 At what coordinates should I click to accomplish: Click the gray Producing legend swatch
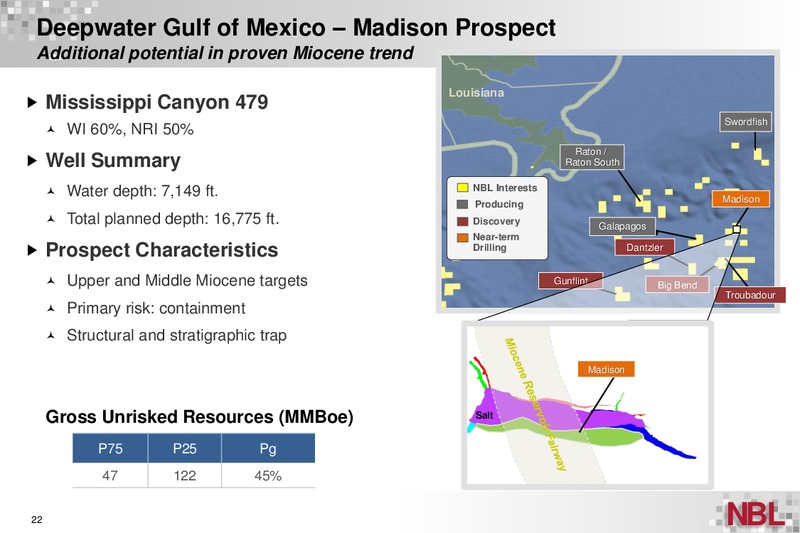coord(462,204)
